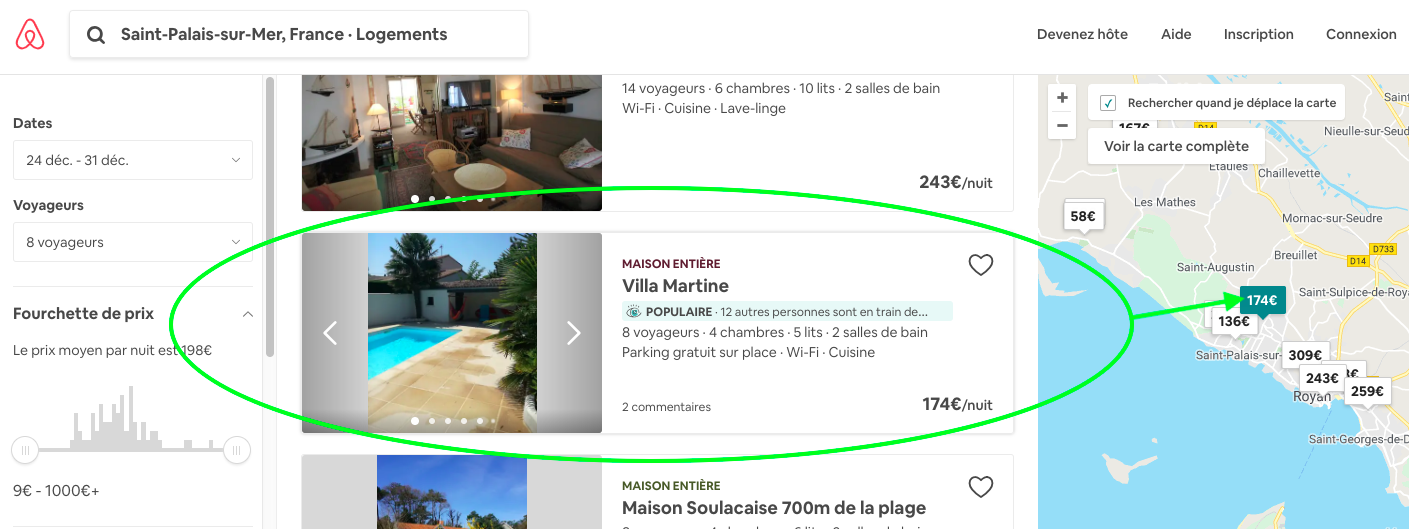Show next photo of Villa Martine
Viewport: 1409px width, 529px height.
point(573,333)
